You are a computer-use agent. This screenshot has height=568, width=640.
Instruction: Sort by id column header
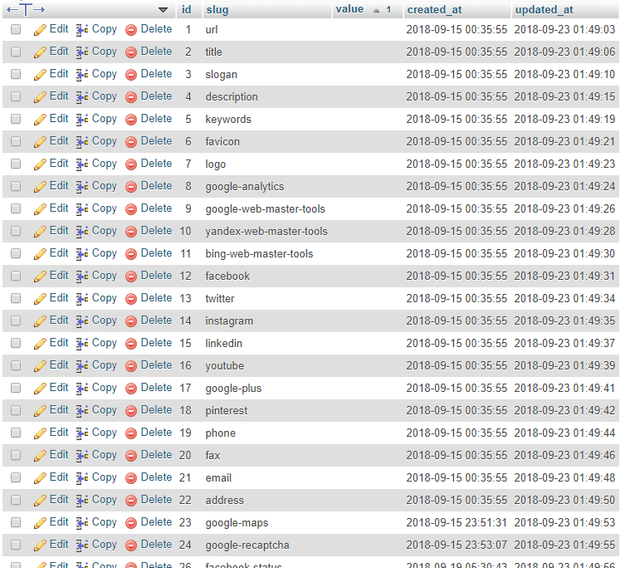[x=186, y=9]
